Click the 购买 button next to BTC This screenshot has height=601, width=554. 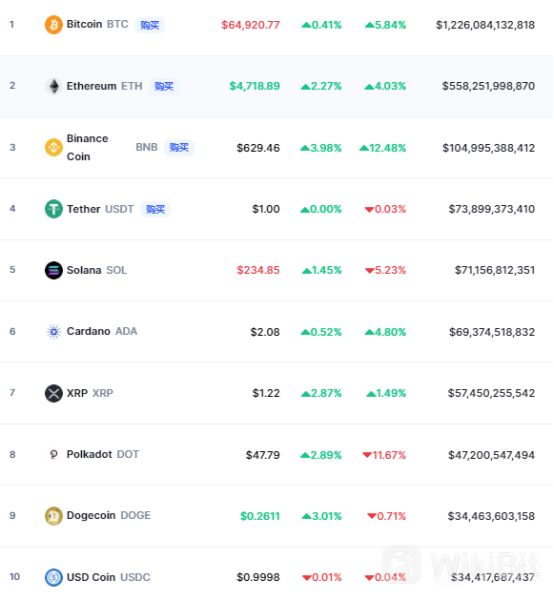click(150, 25)
